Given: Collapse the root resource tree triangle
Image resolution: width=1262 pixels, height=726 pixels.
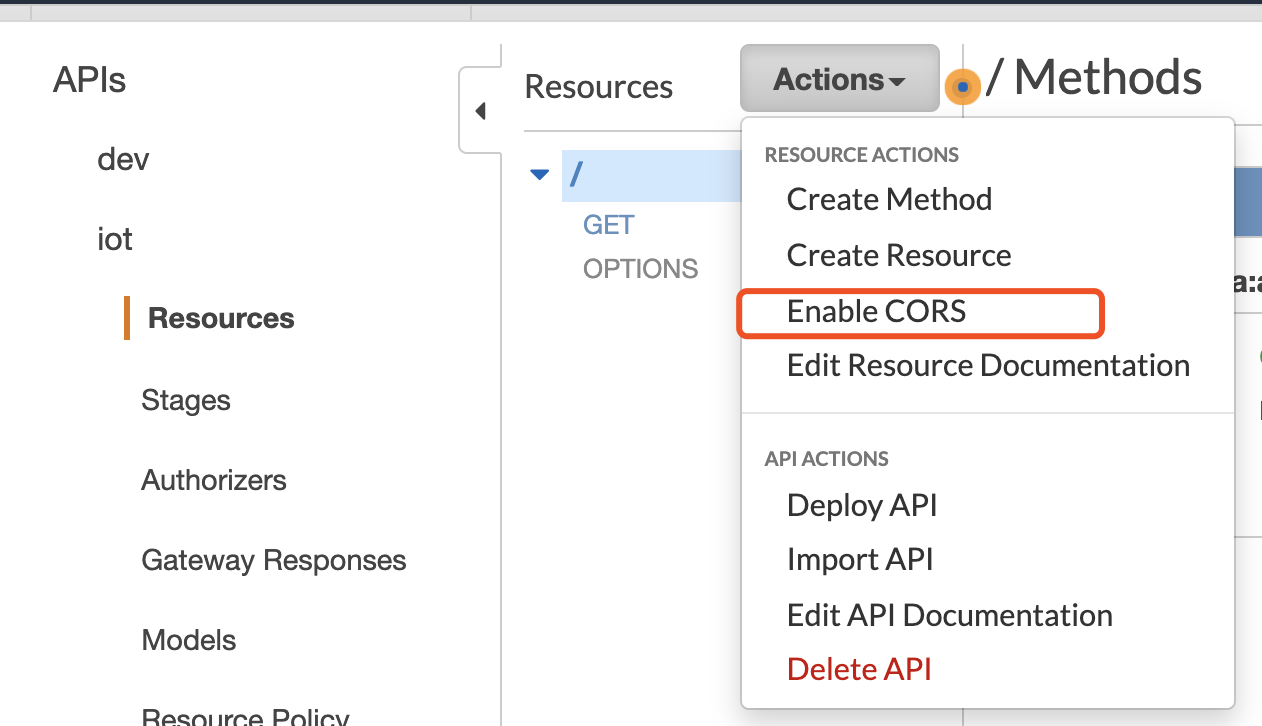Looking at the screenshot, I should [x=540, y=175].
